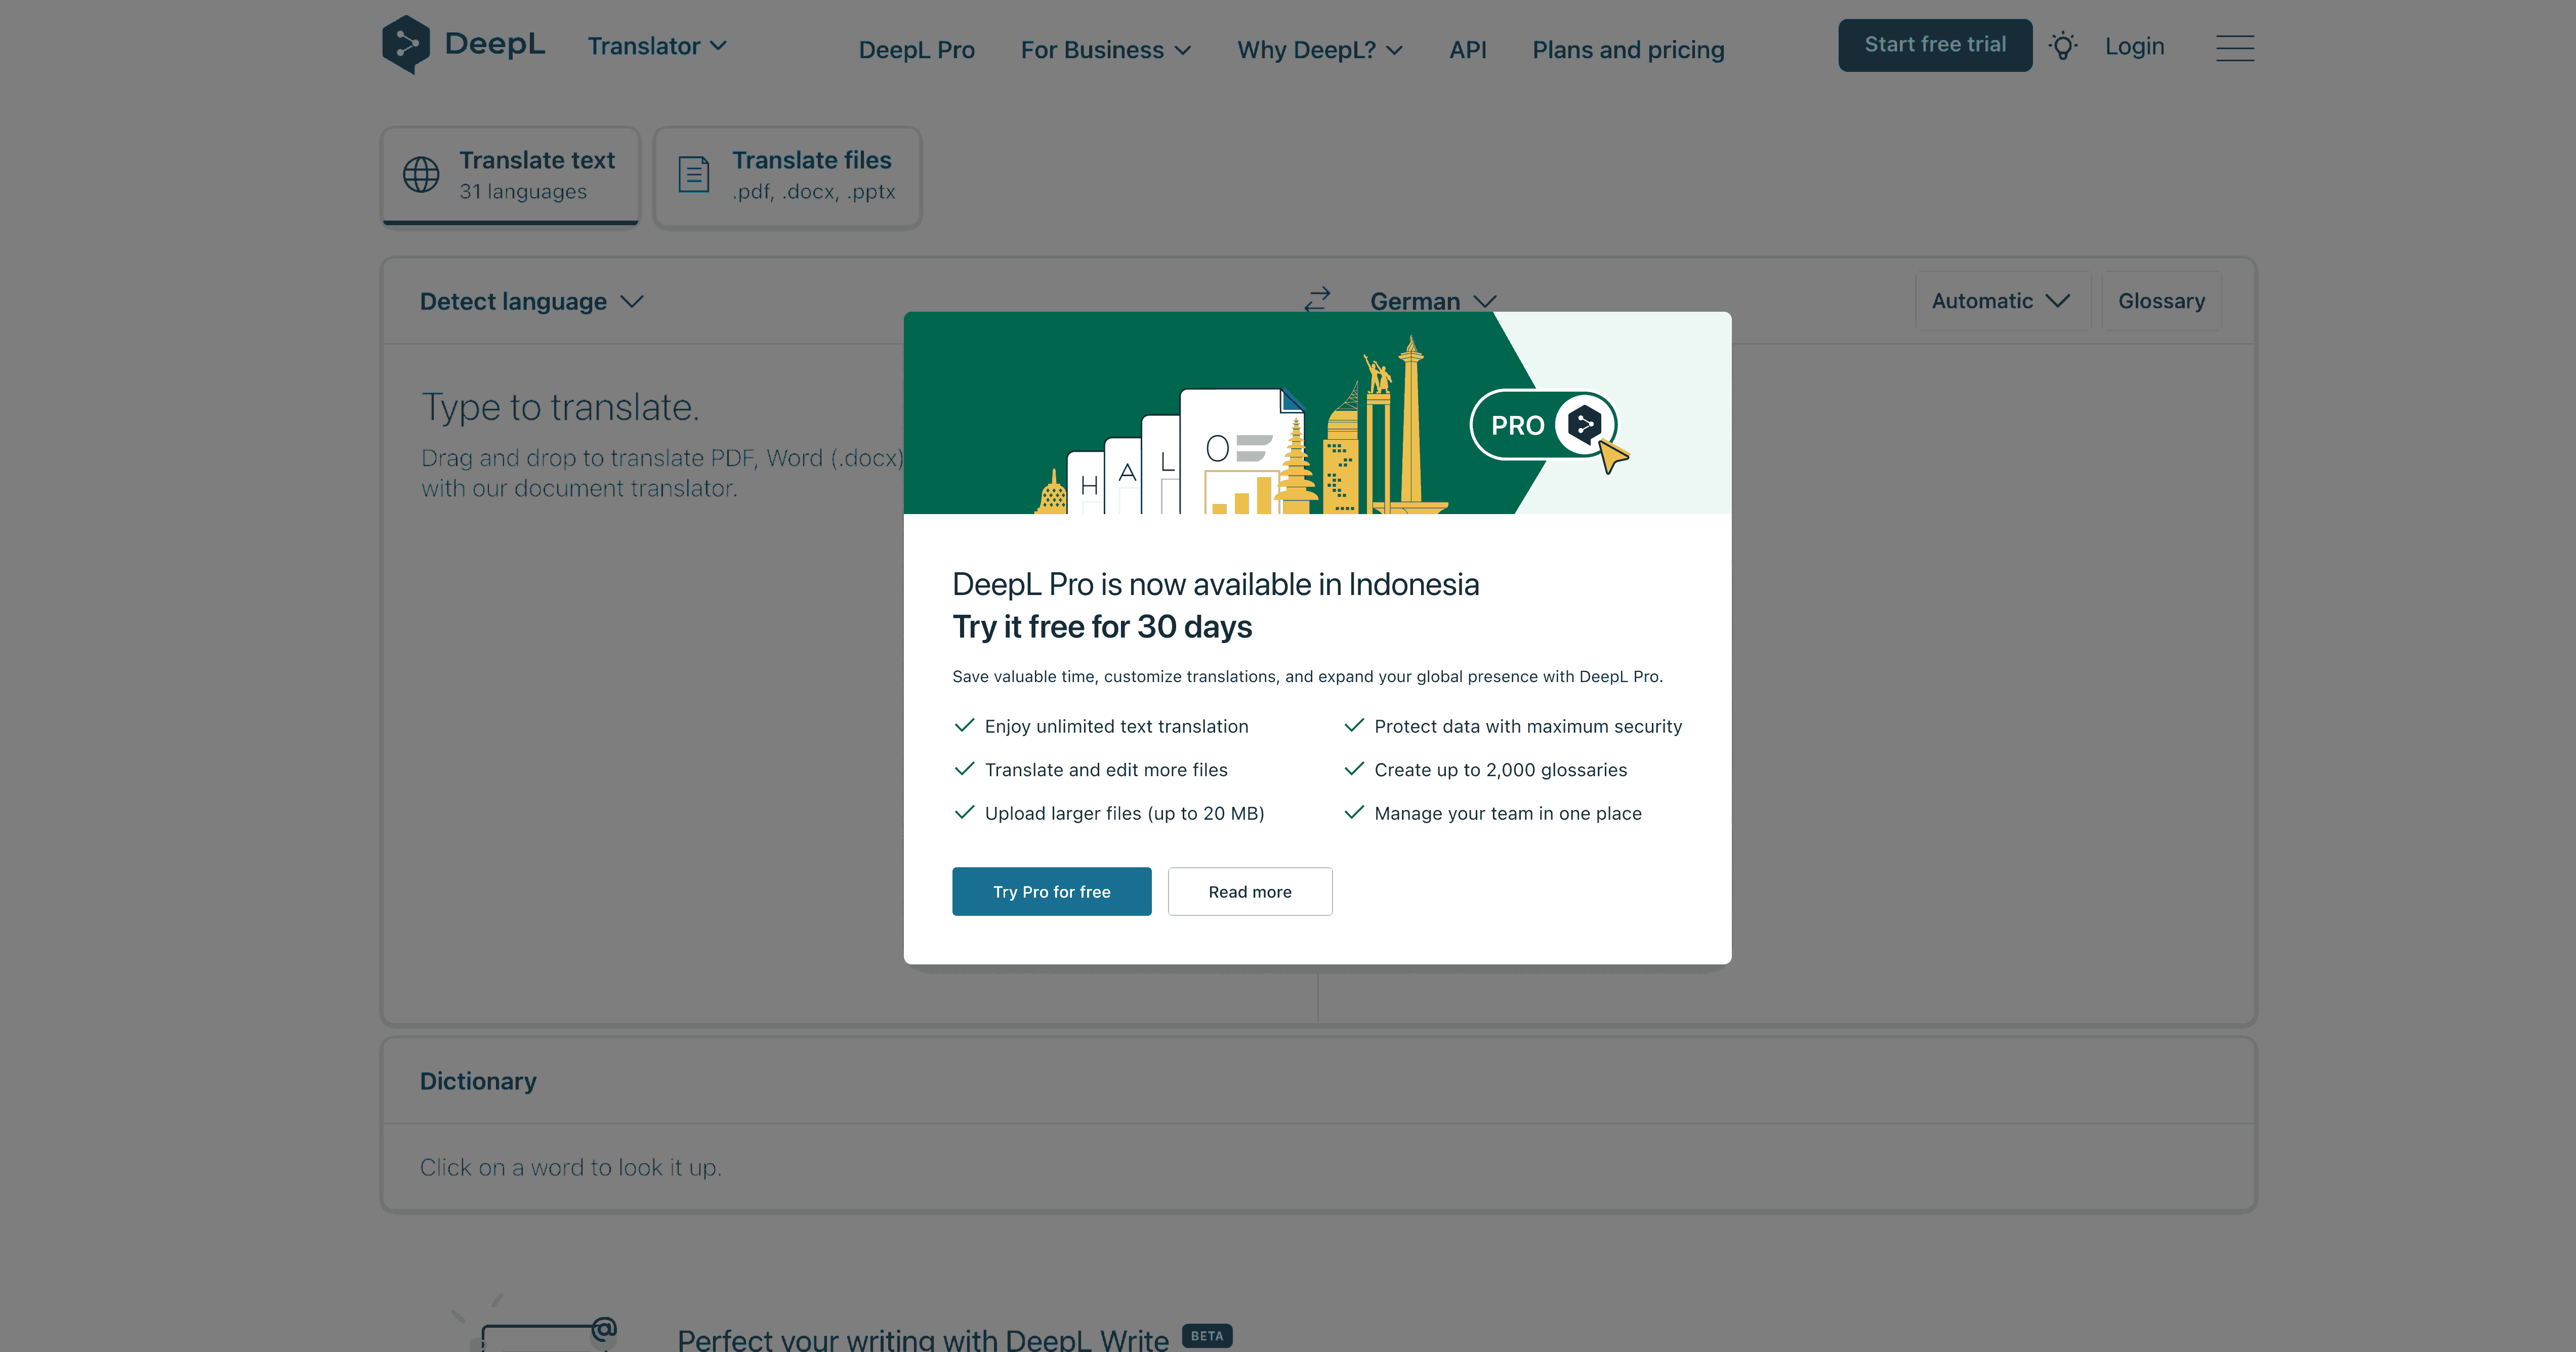The width and height of the screenshot is (2576, 1352).
Task: Expand the For Business menu
Action: pyautogui.click(x=1105, y=50)
